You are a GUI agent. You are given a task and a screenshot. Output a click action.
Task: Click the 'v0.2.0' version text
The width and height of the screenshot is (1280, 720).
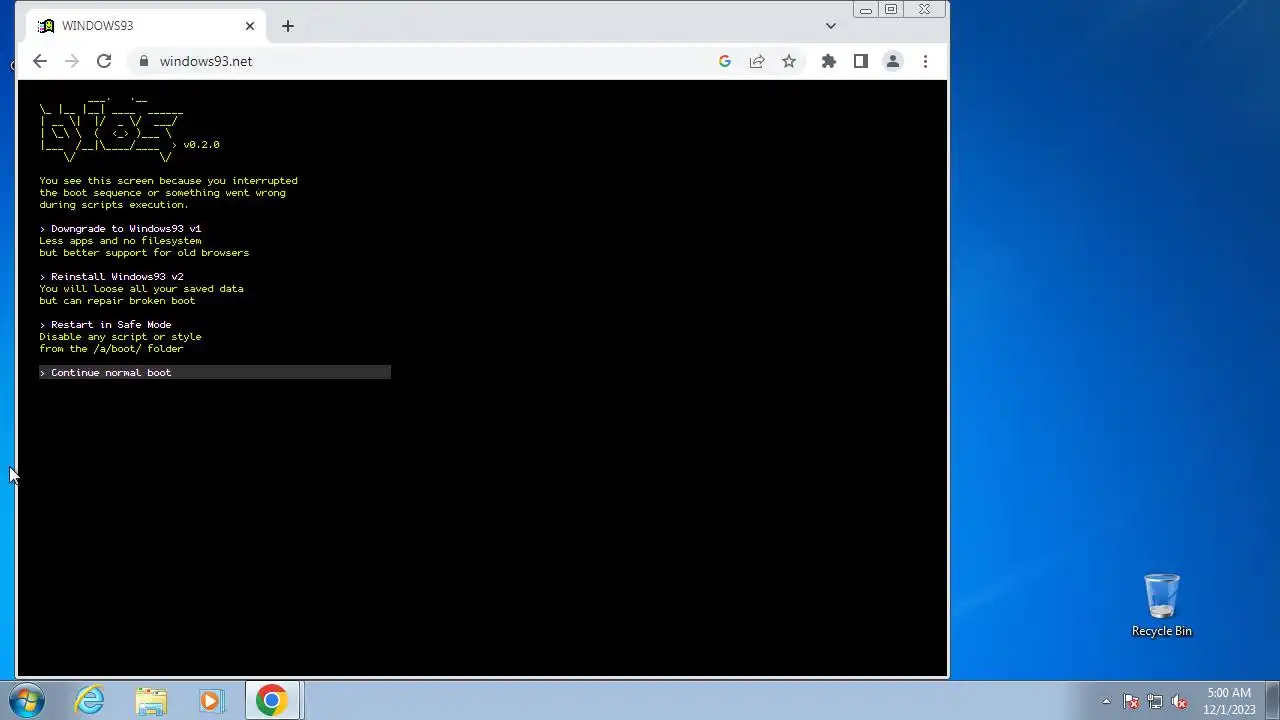point(201,145)
